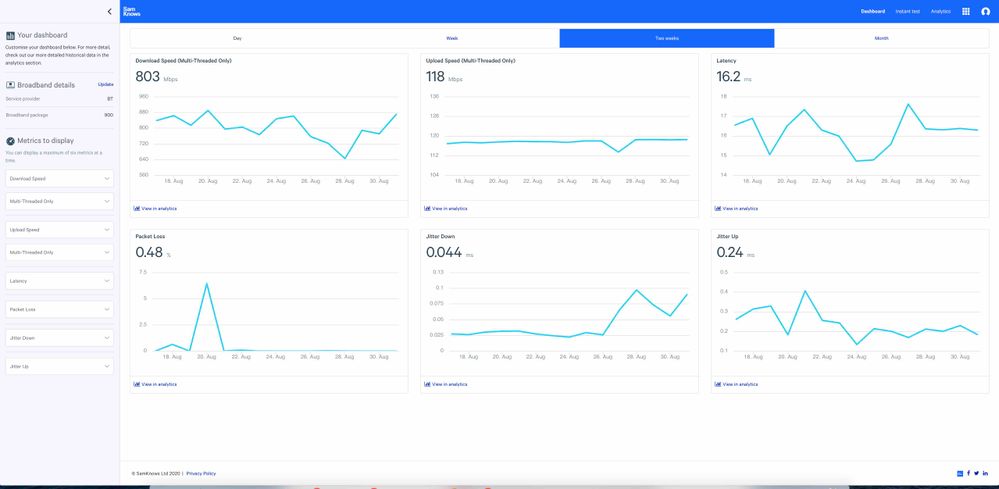
Task: Select the Month time range tab
Action: [881, 38]
